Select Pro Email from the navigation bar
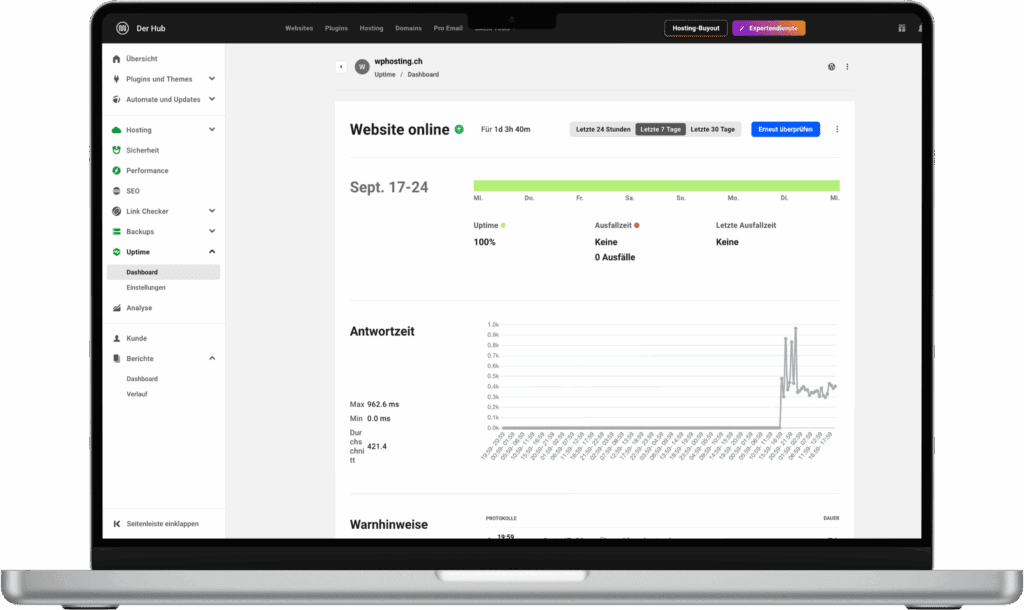Viewport: 1024px width, 610px height. click(x=448, y=28)
